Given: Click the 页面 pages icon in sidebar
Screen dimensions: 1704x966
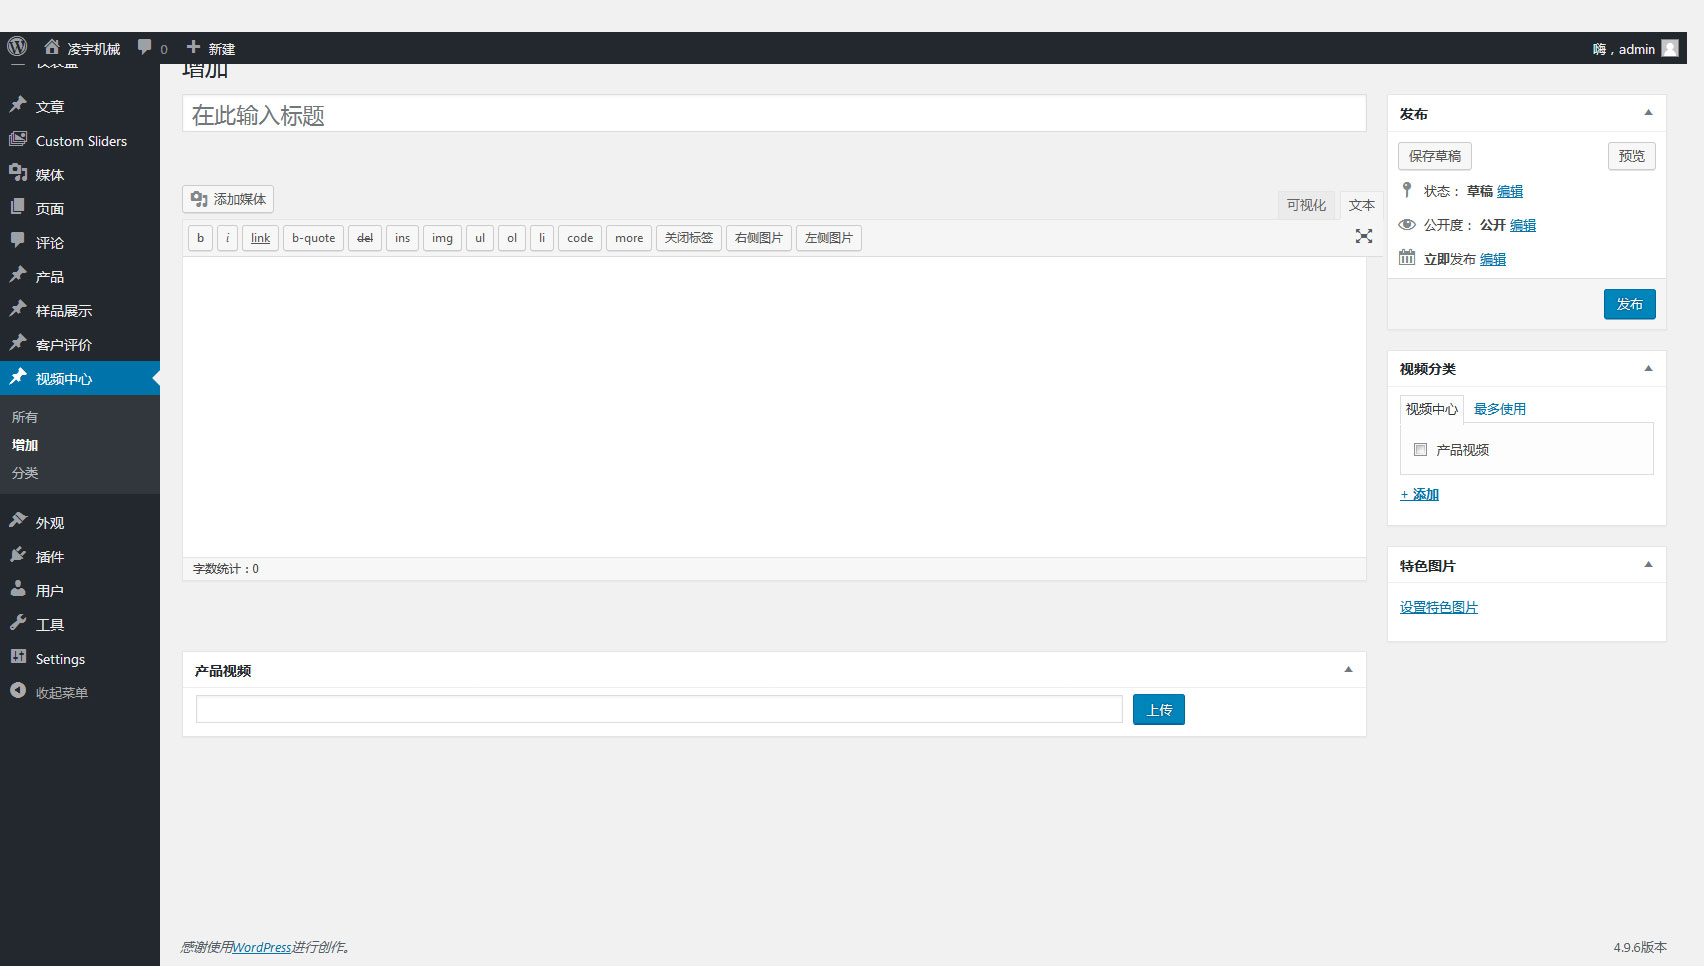Looking at the screenshot, I should (18, 207).
